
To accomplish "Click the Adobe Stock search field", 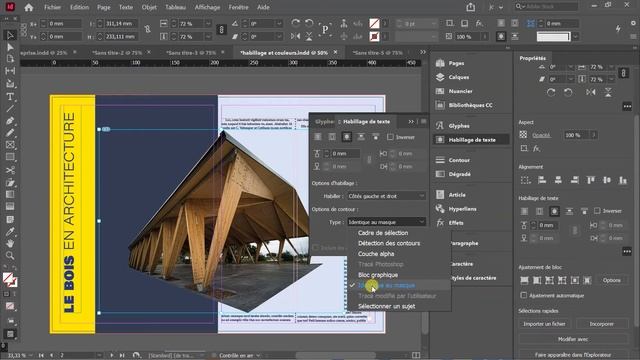I will pyautogui.click(x=546, y=7).
